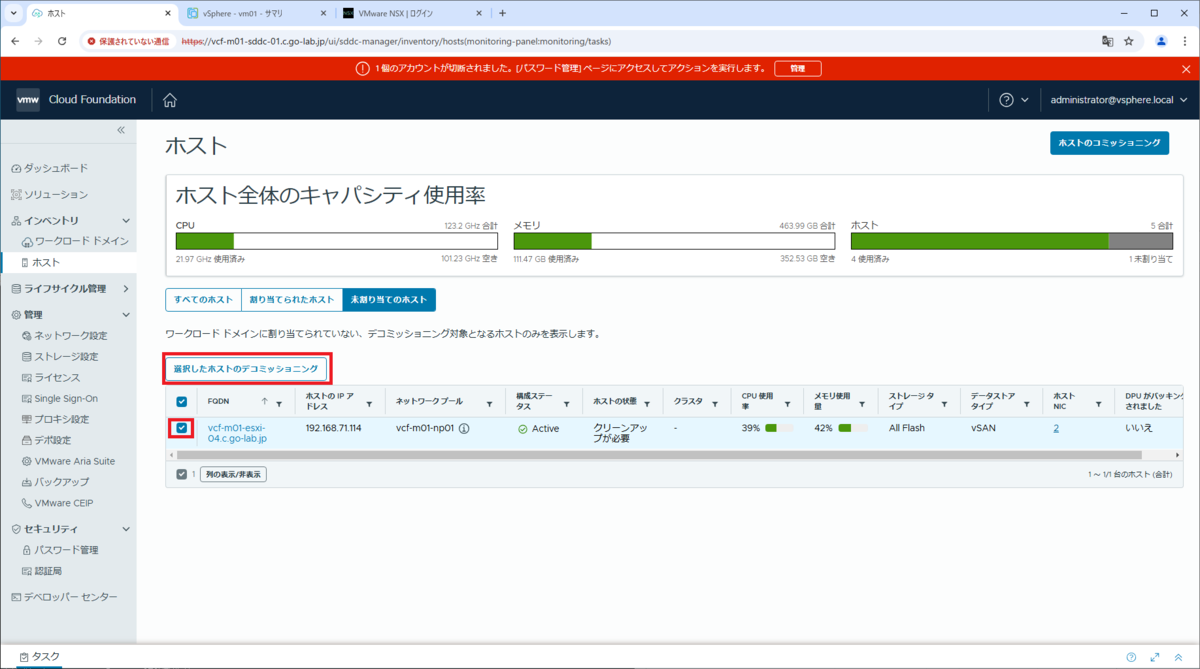Collapse the sidebar with double-chevron icon
This screenshot has width=1200, height=669.
coord(121,130)
